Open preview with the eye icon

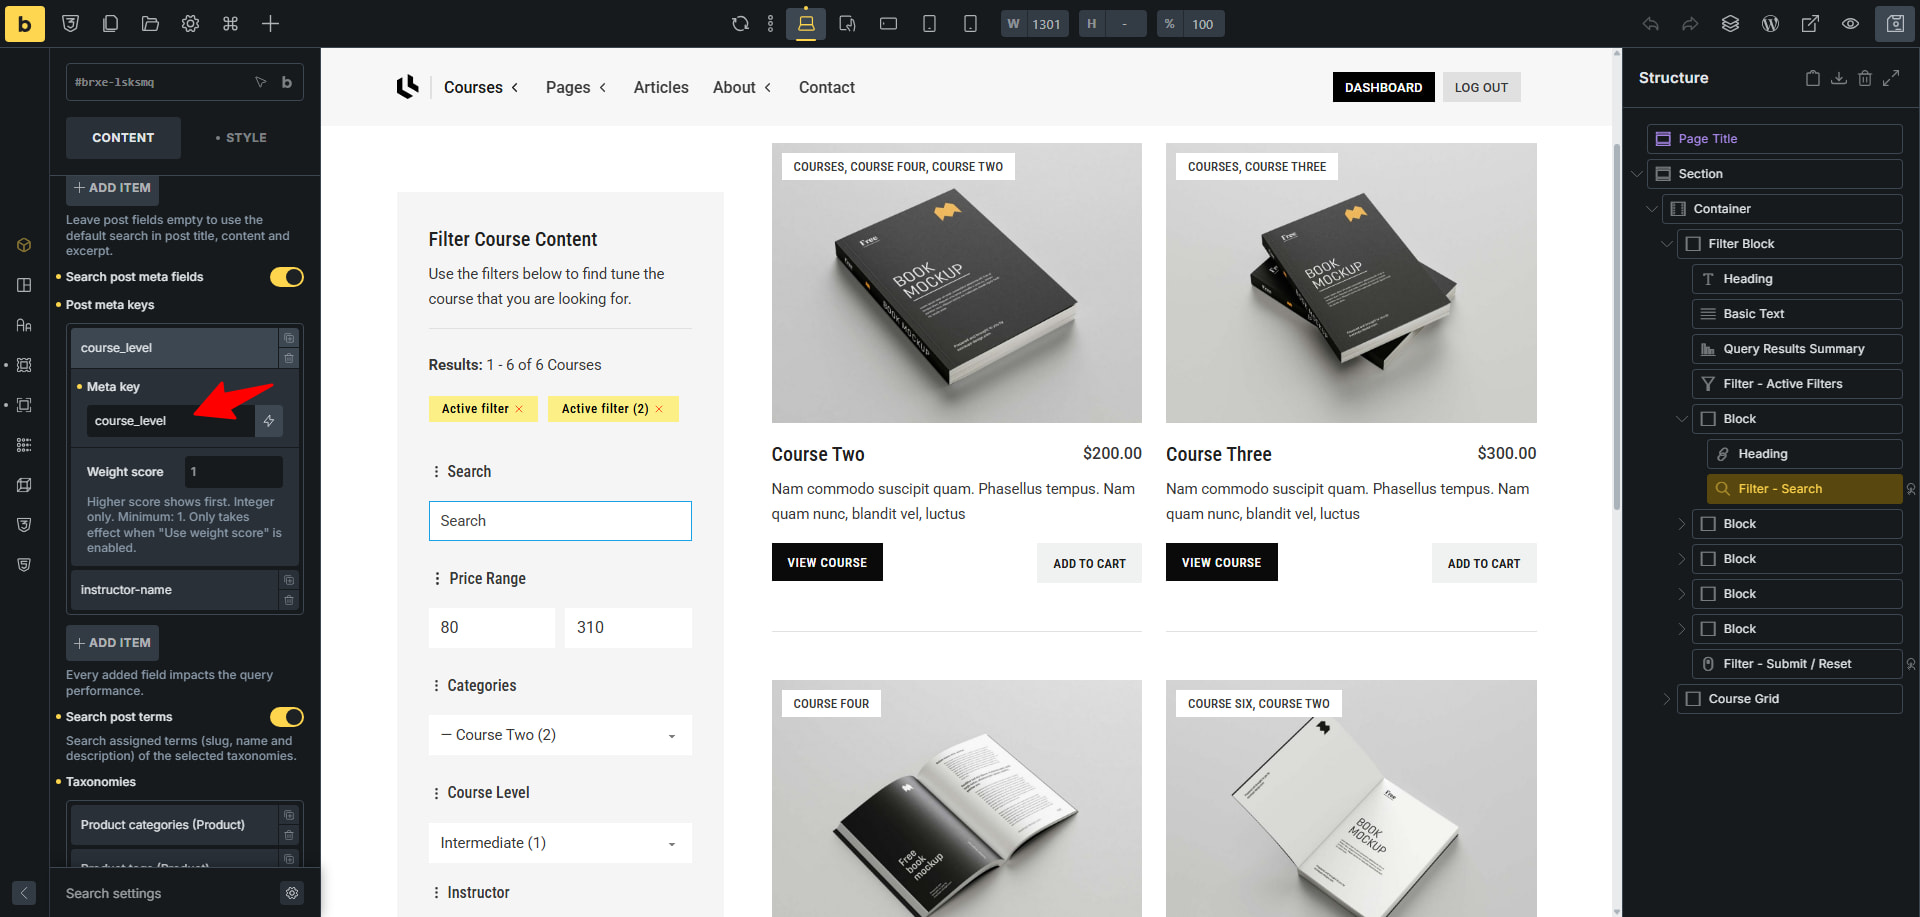coord(1850,24)
